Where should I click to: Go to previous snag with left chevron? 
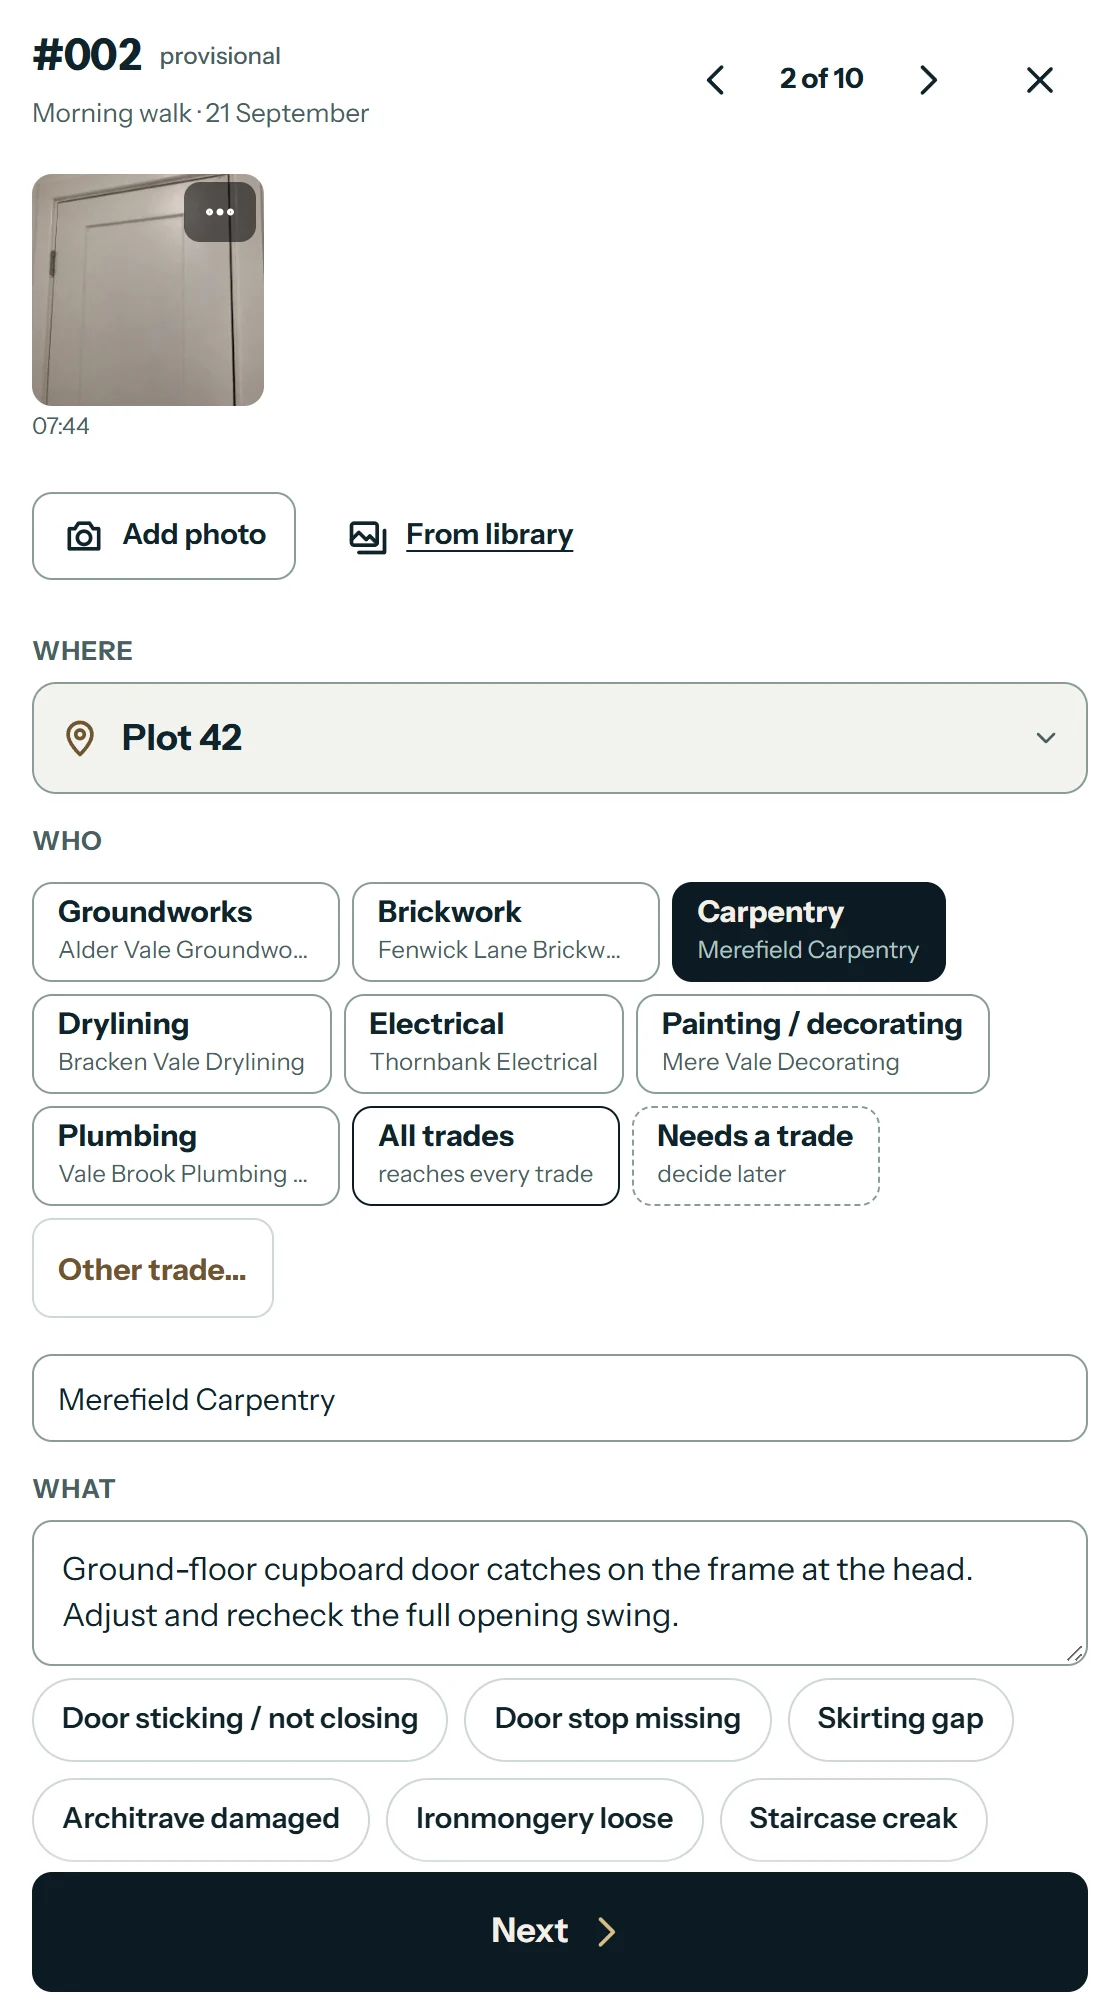[x=715, y=80]
